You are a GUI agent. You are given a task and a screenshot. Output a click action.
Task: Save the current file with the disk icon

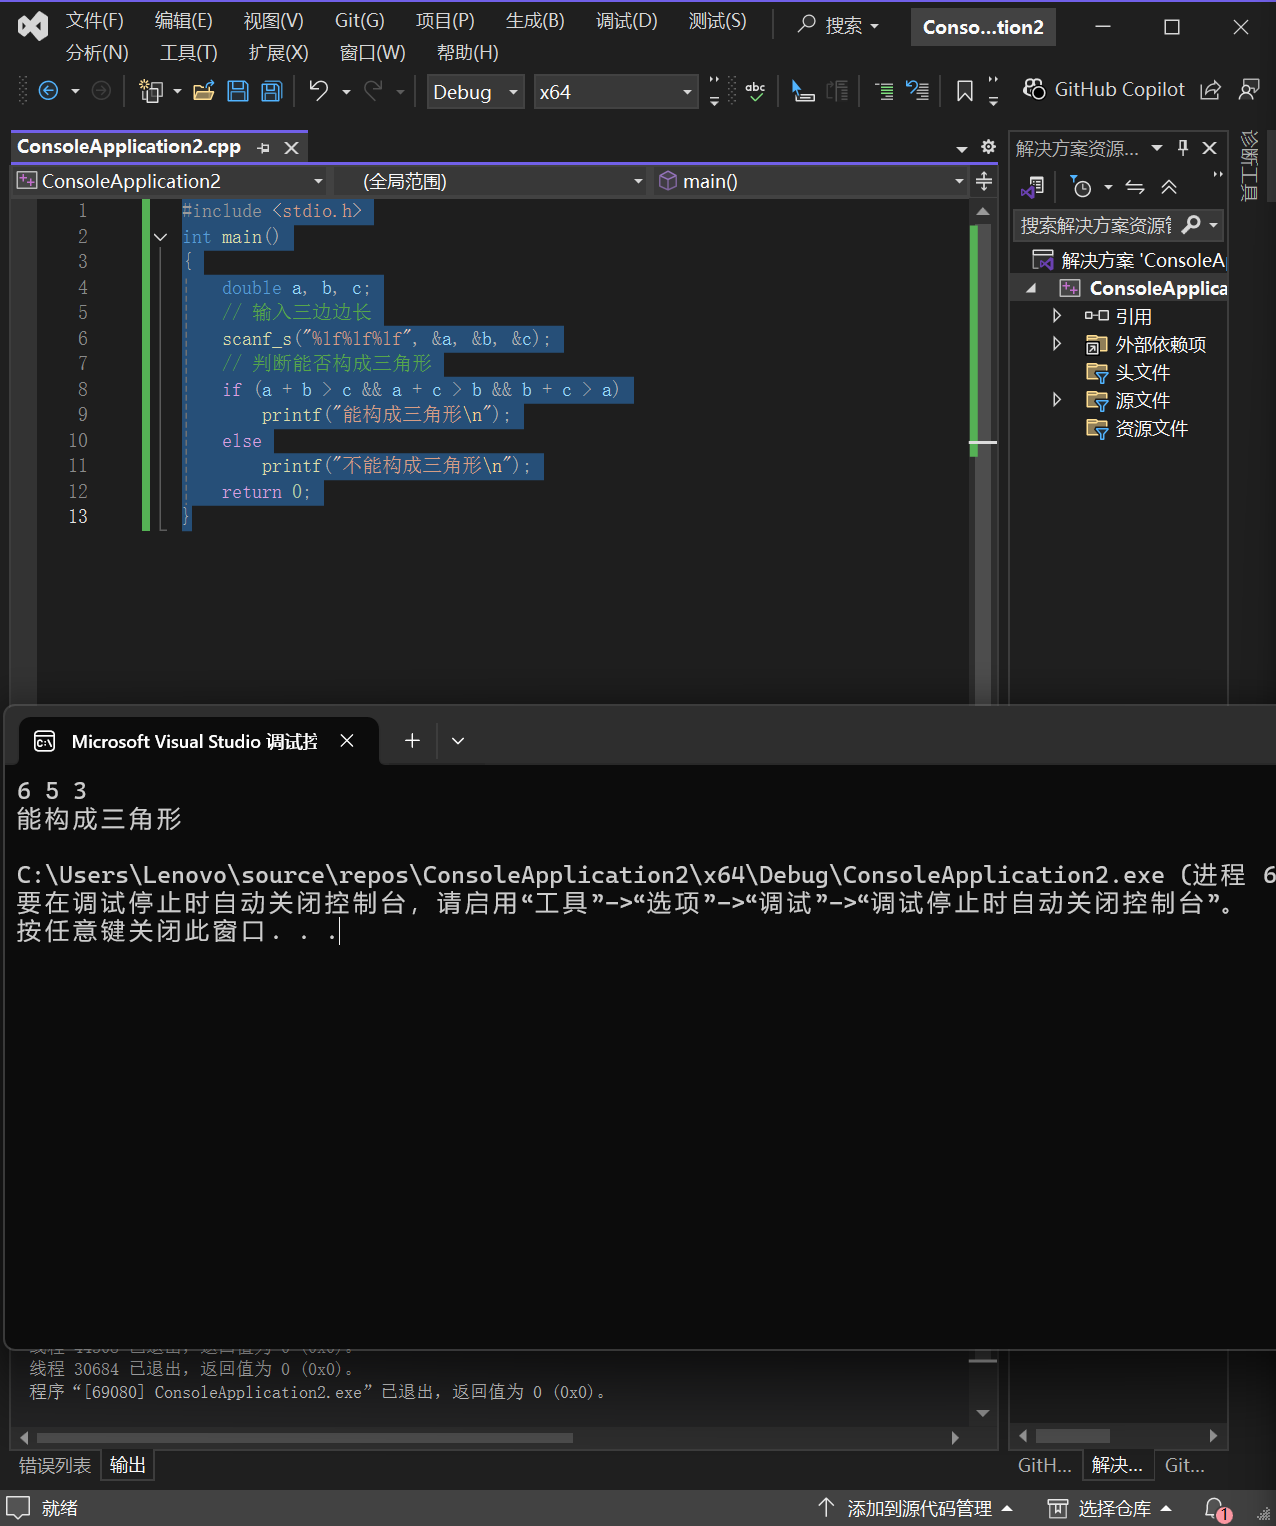[x=238, y=91]
